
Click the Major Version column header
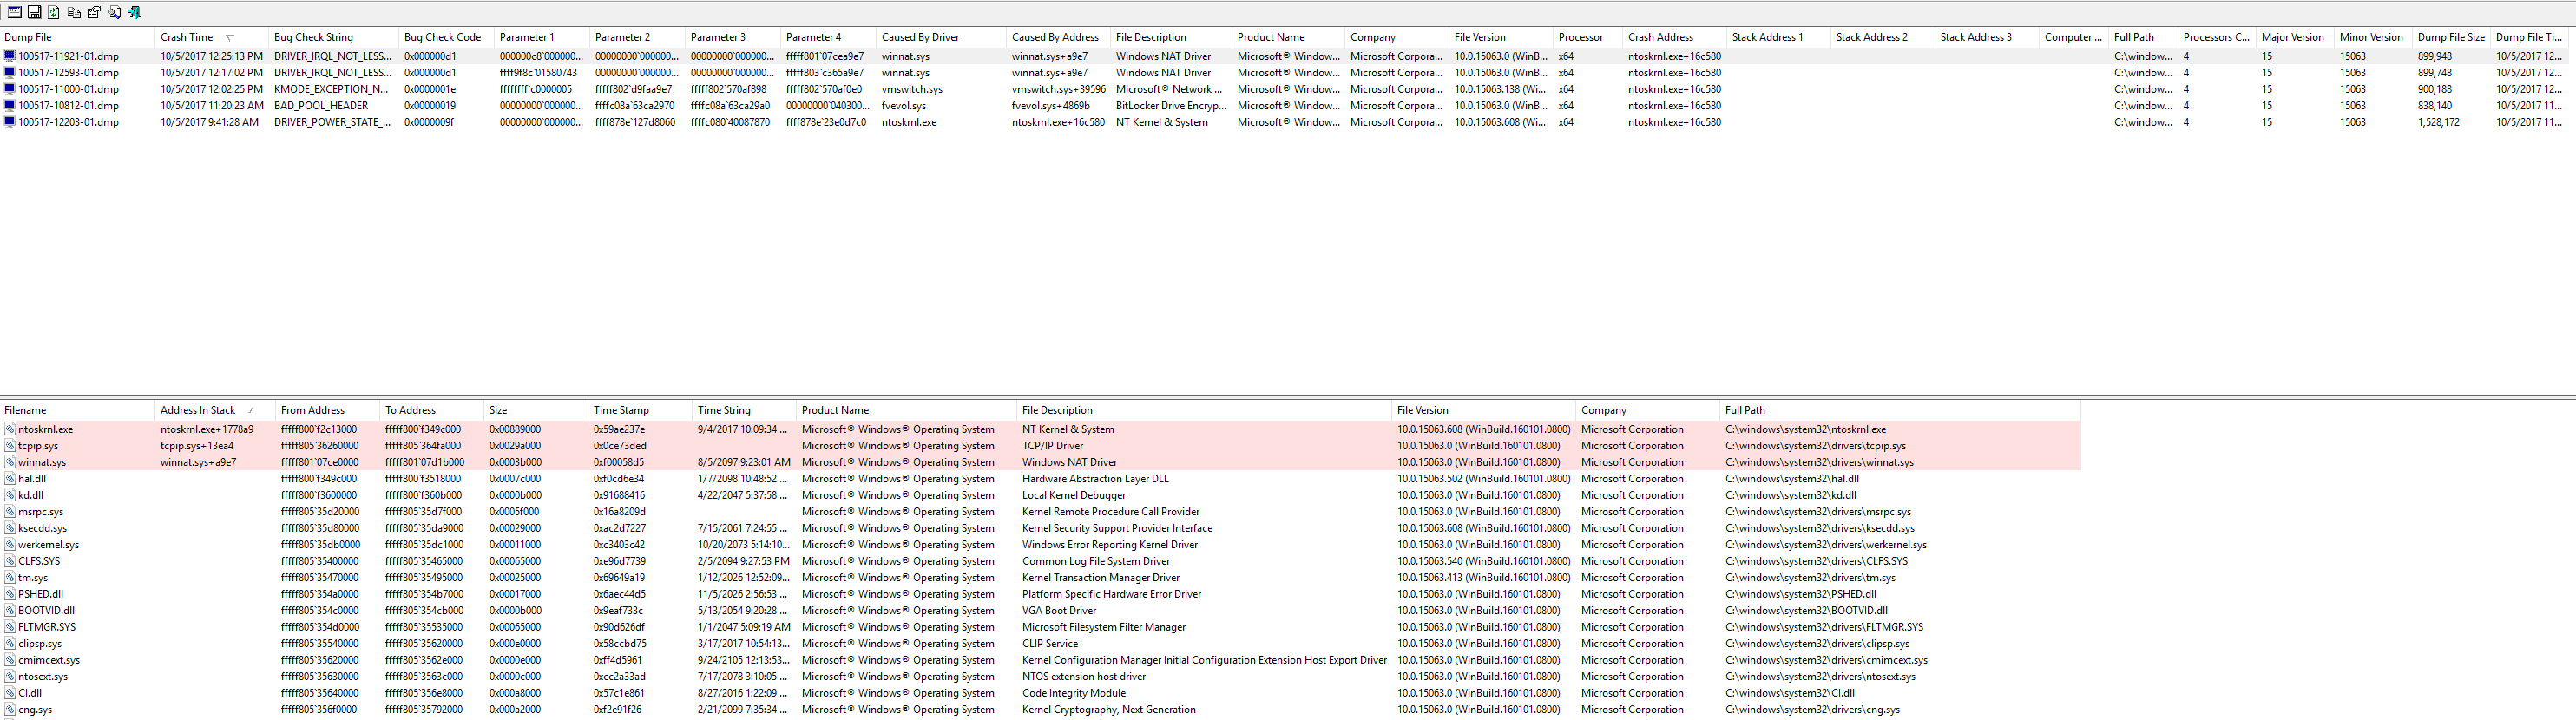(x=2296, y=38)
